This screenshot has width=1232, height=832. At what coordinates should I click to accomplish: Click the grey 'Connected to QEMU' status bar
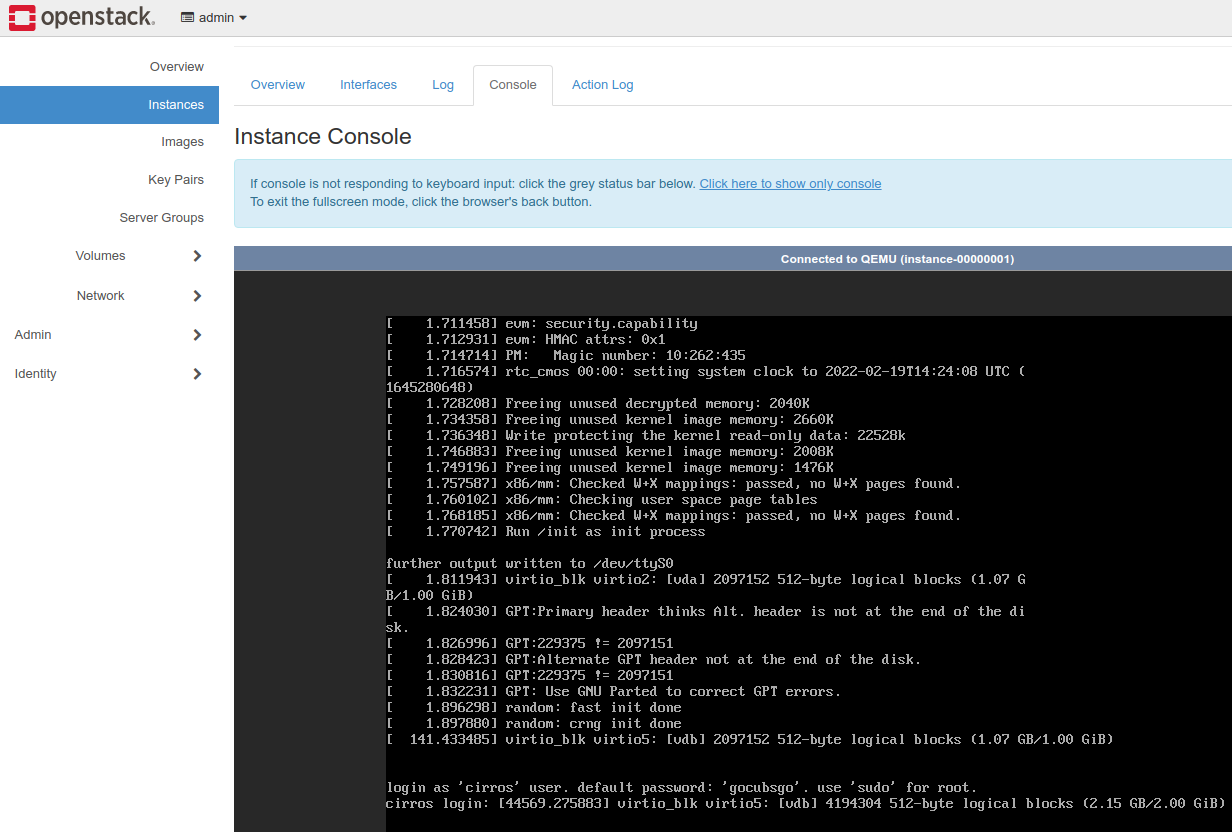[733, 259]
